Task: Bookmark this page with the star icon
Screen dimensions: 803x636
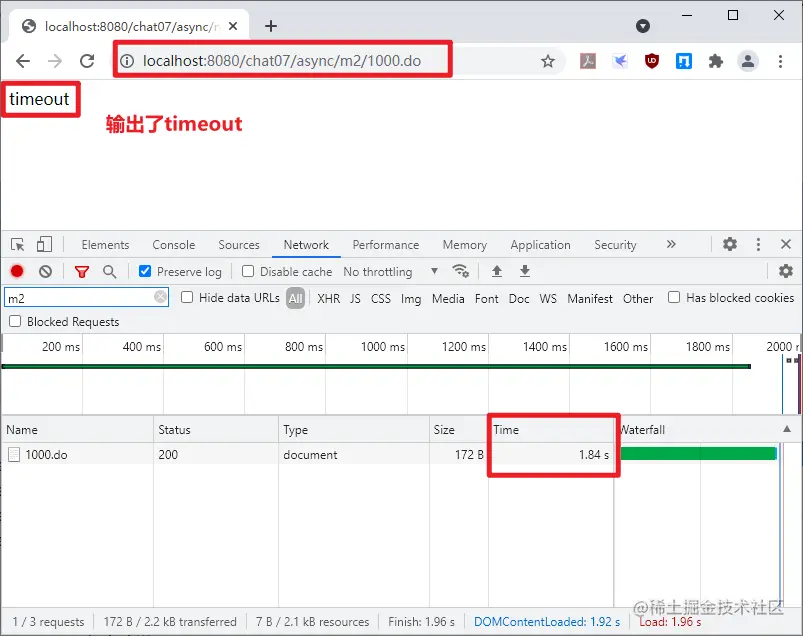Action: pos(548,61)
